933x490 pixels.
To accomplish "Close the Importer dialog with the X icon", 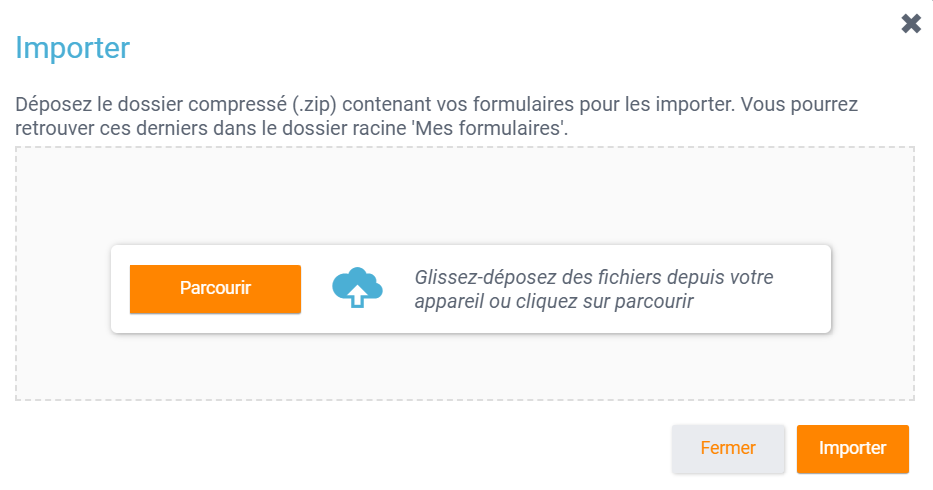I will point(911,24).
